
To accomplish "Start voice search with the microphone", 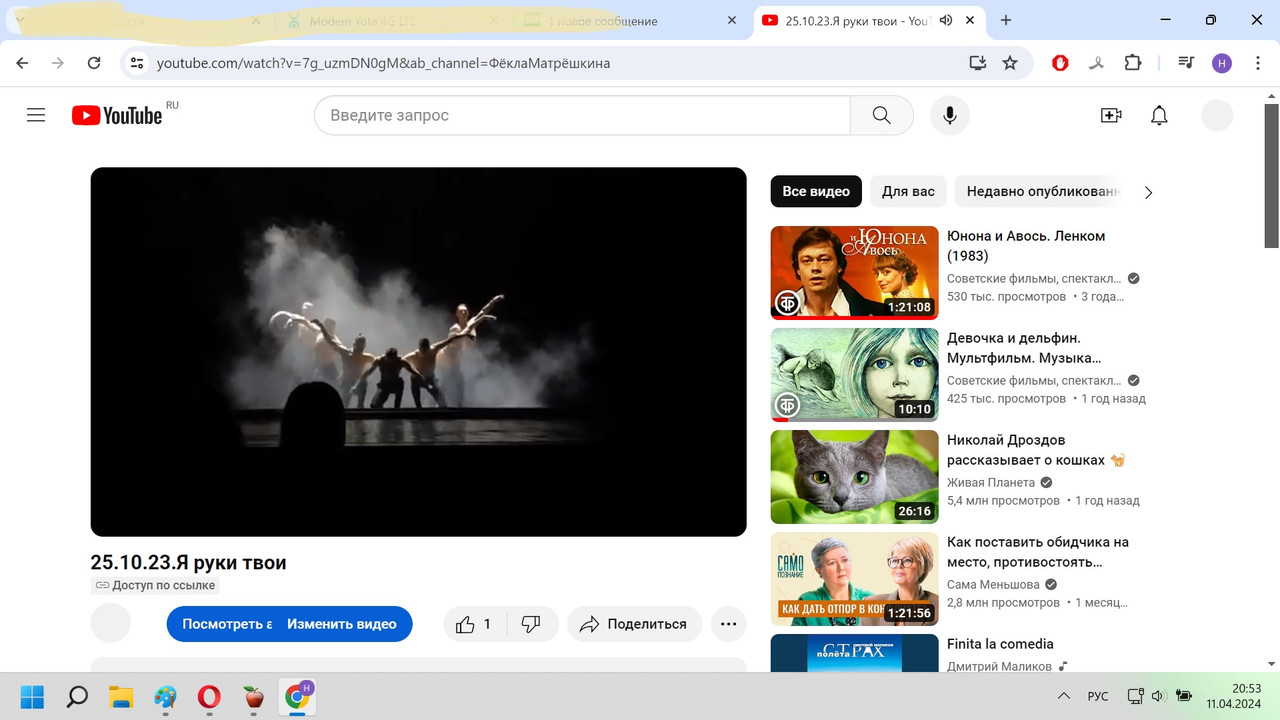I will pos(950,115).
